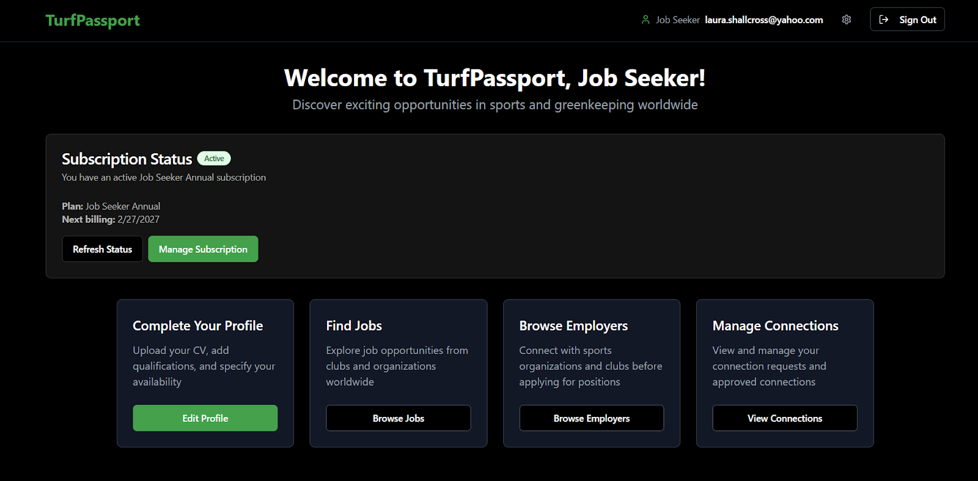Click the email laura.shallcross@yahoo.com

point(763,20)
